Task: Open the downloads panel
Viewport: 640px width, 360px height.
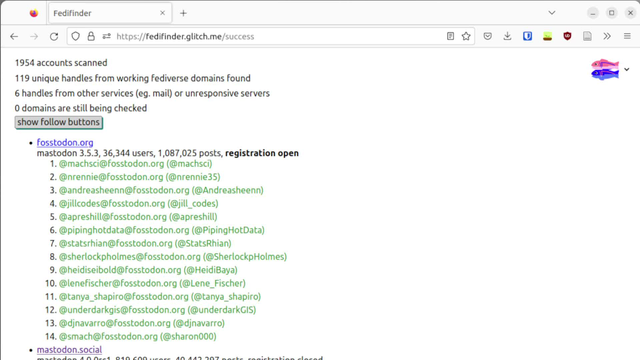Action: click(x=507, y=36)
